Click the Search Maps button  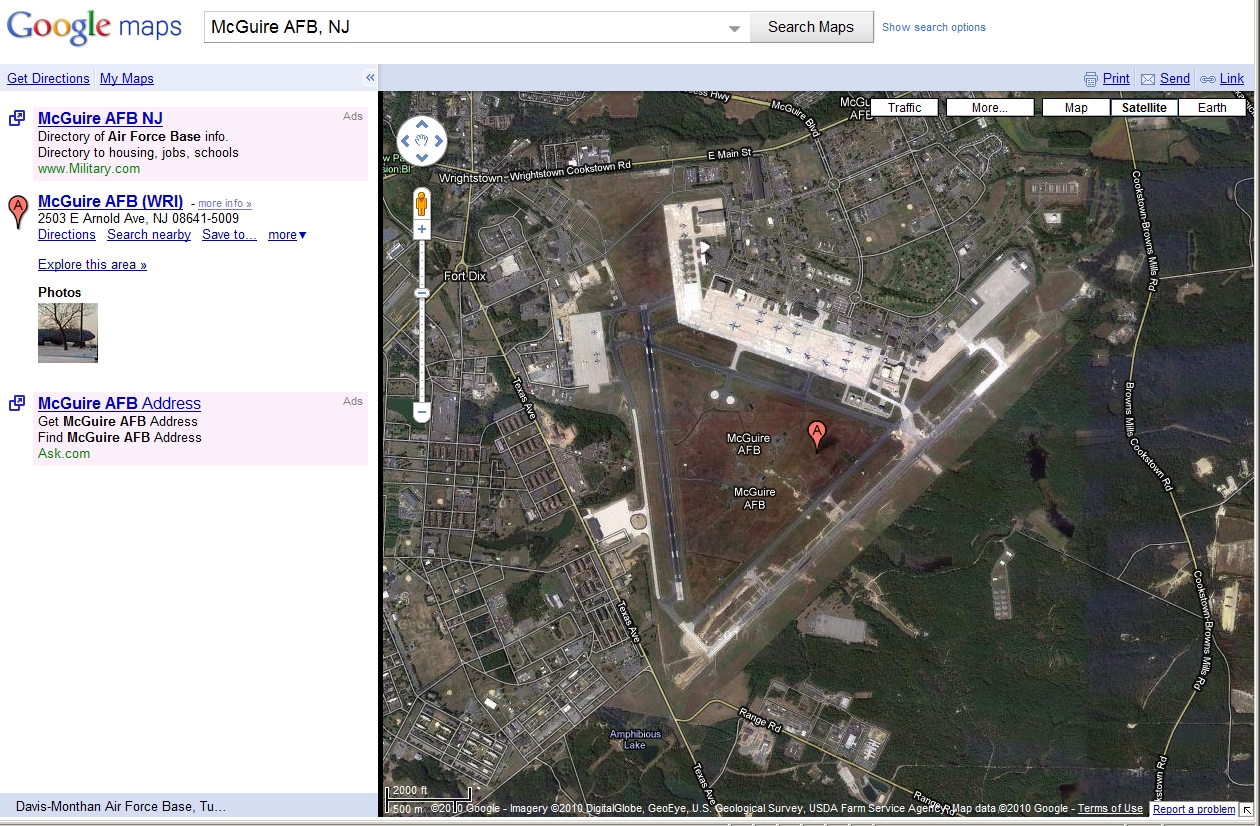(x=811, y=27)
